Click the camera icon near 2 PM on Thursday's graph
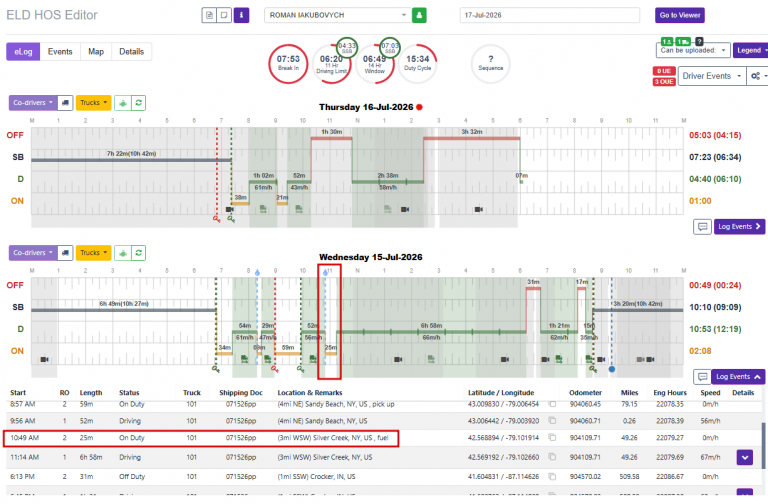The height and width of the screenshot is (504, 768). (405, 210)
